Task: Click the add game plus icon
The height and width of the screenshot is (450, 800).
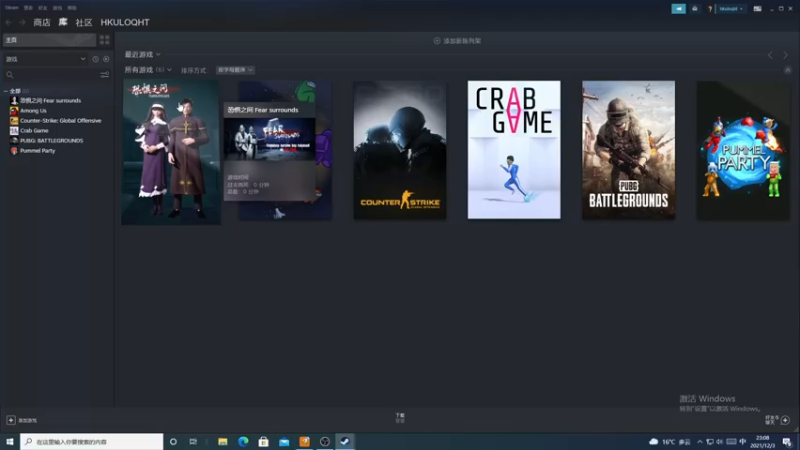Action: pyautogui.click(x=11, y=420)
